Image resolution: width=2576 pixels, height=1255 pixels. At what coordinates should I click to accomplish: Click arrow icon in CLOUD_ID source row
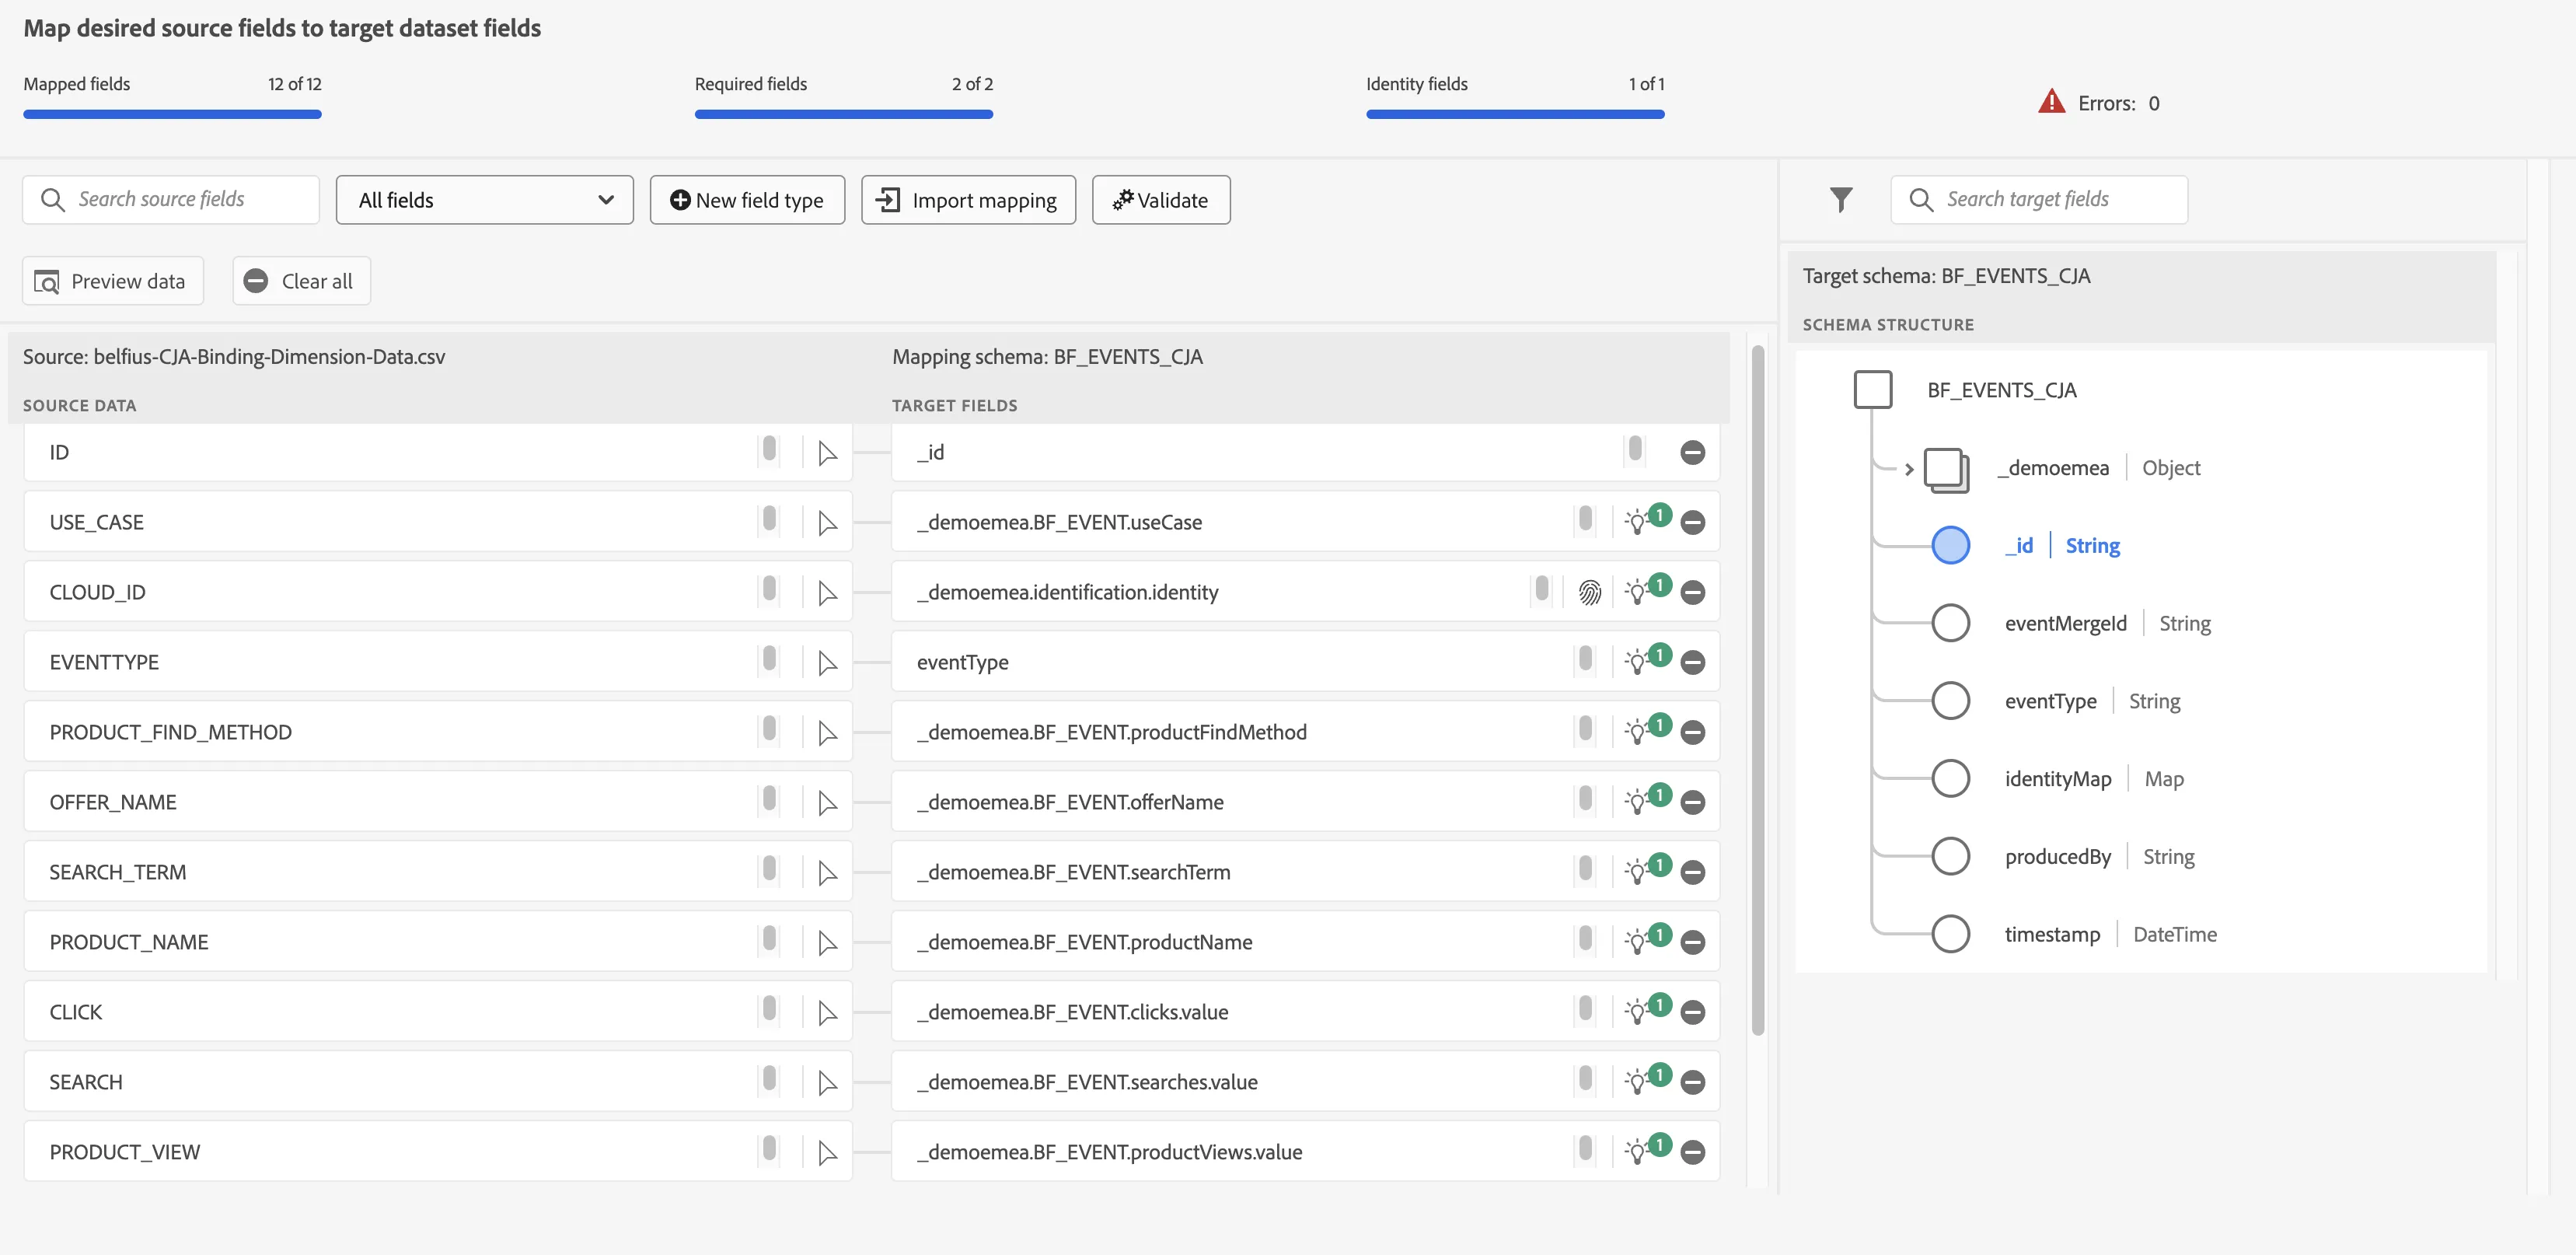point(827,593)
